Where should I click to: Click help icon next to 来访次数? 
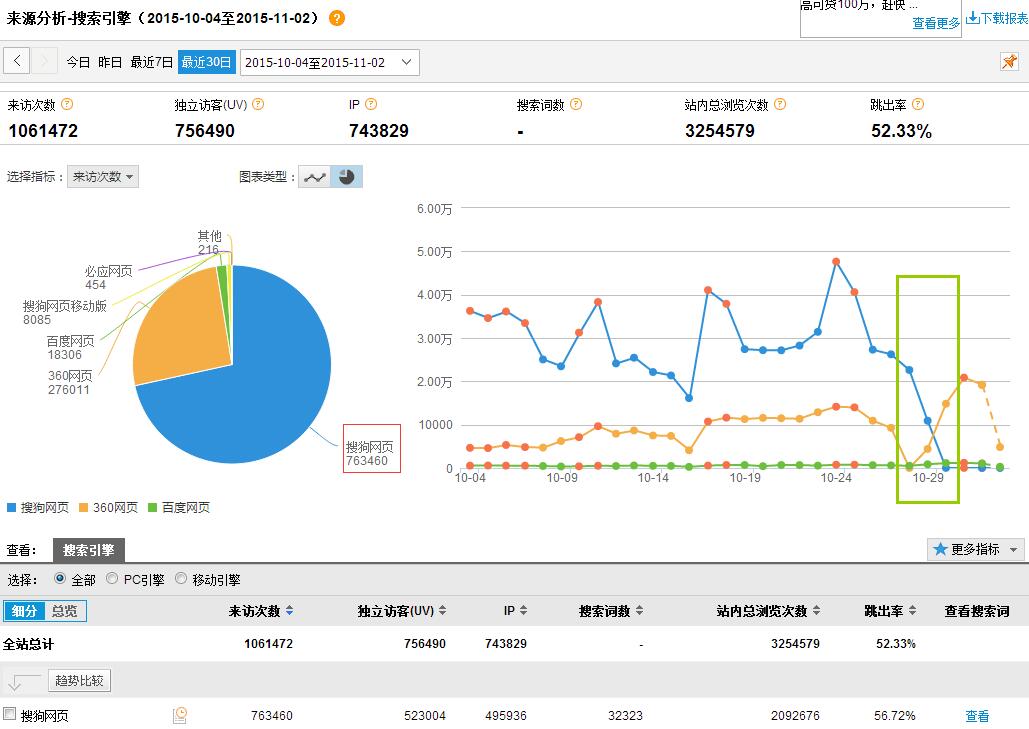point(67,104)
